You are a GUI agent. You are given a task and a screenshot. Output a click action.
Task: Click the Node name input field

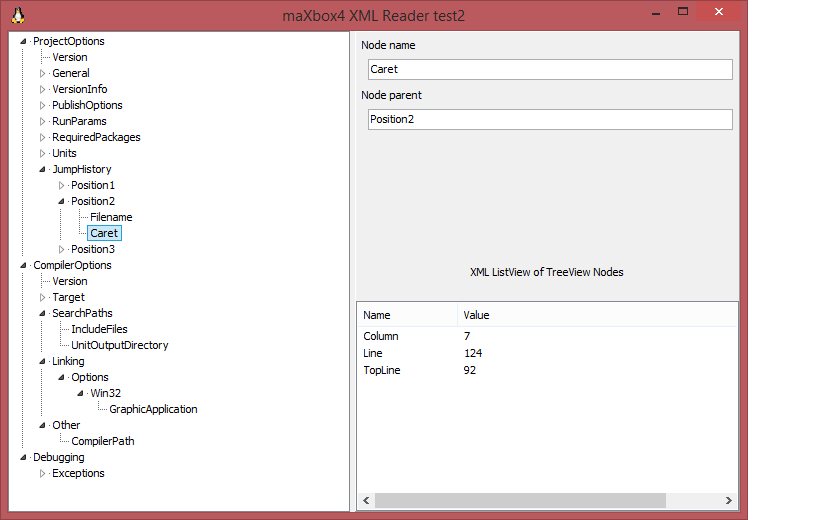click(x=549, y=69)
